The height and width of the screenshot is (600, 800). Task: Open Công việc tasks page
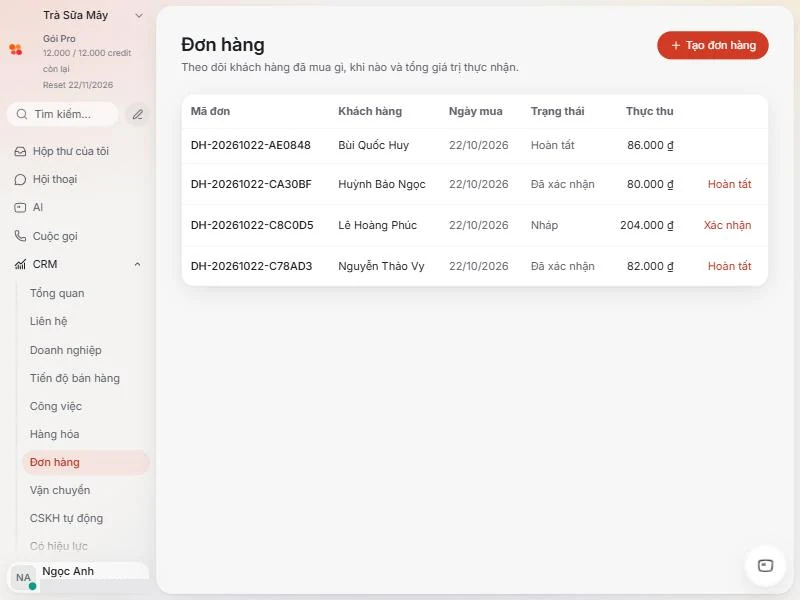(x=56, y=406)
